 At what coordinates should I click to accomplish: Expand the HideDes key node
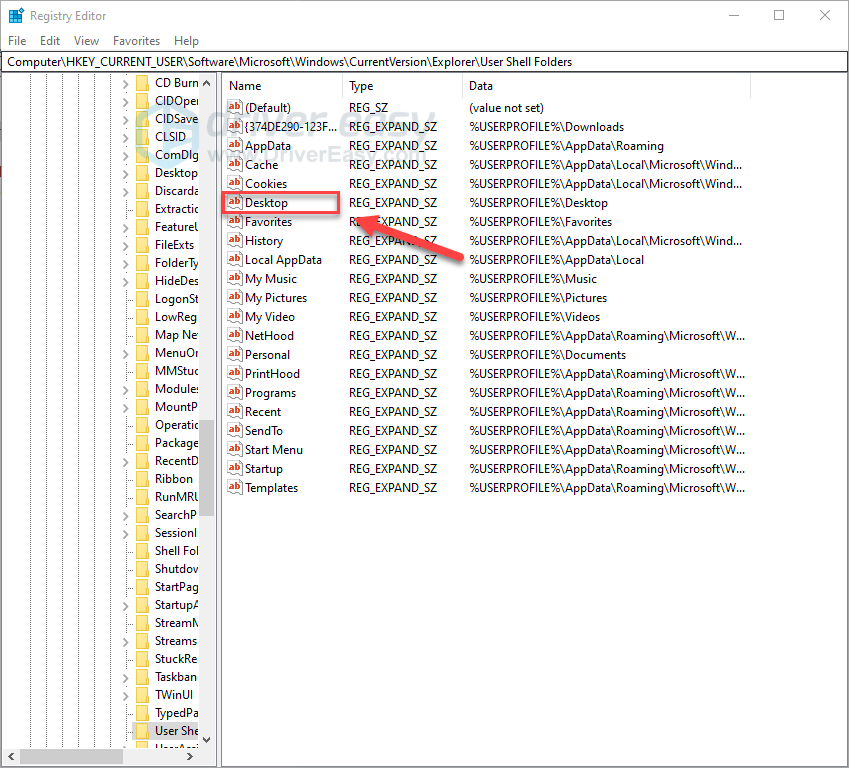(125, 282)
